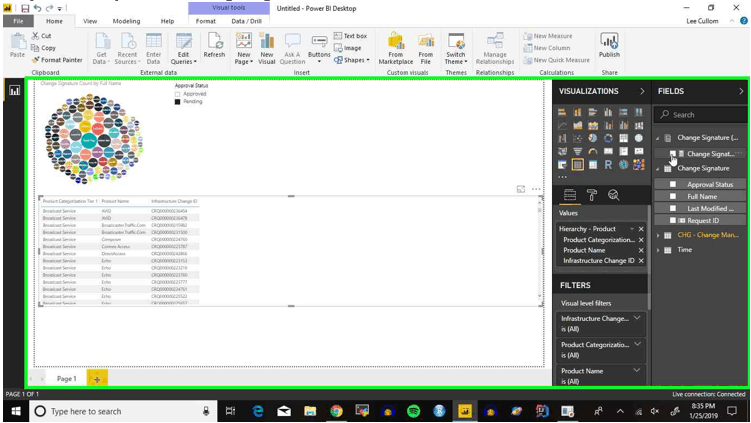This screenshot has height=423, width=751.
Task: Open the Format visual tools tab
Action: [205, 21]
